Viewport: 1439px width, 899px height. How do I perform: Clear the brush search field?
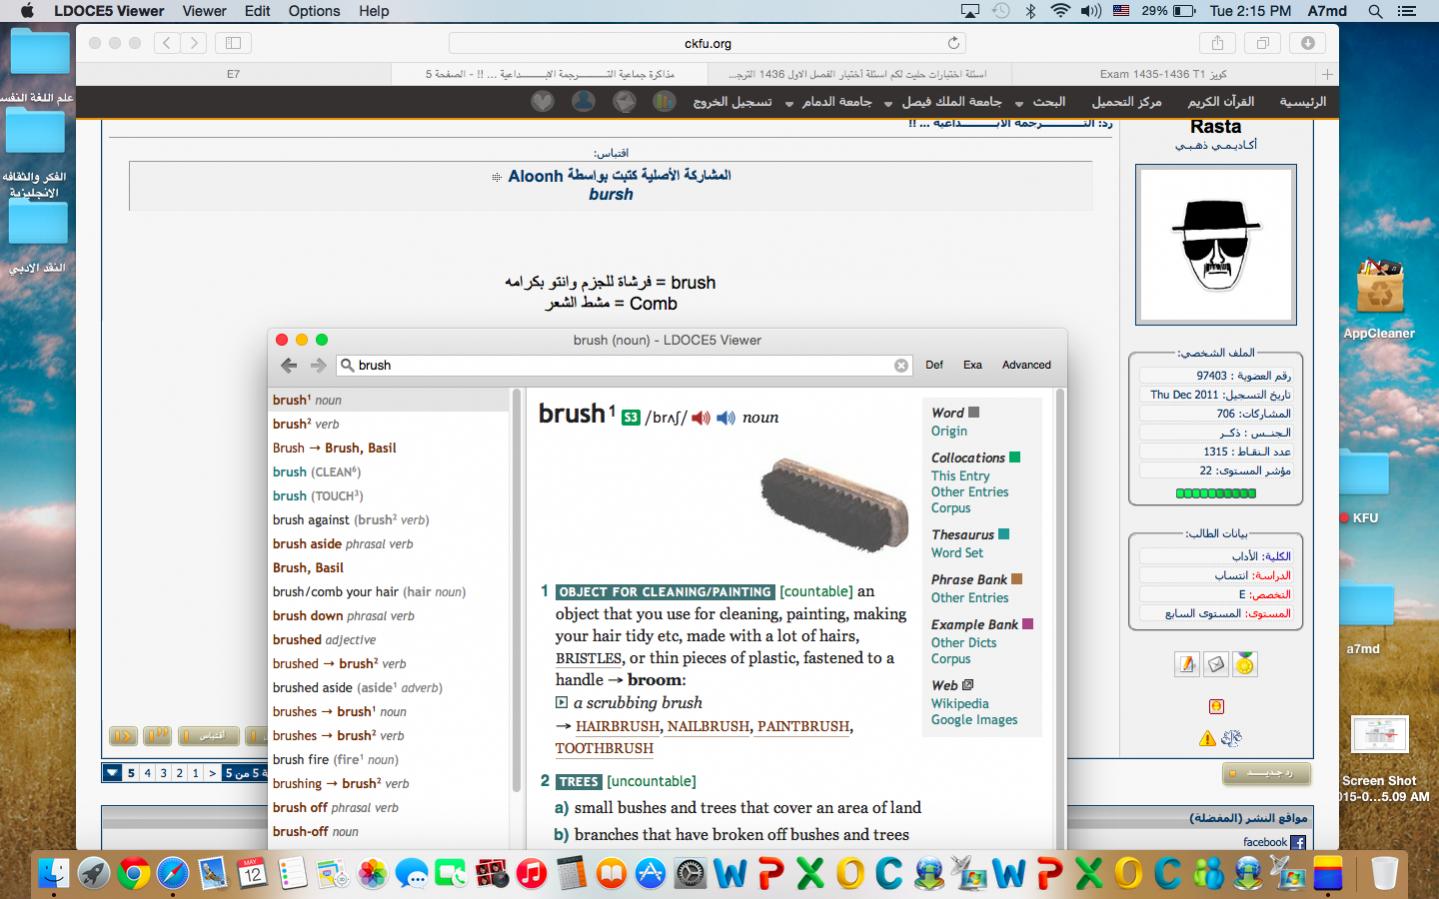tap(901, 366)
